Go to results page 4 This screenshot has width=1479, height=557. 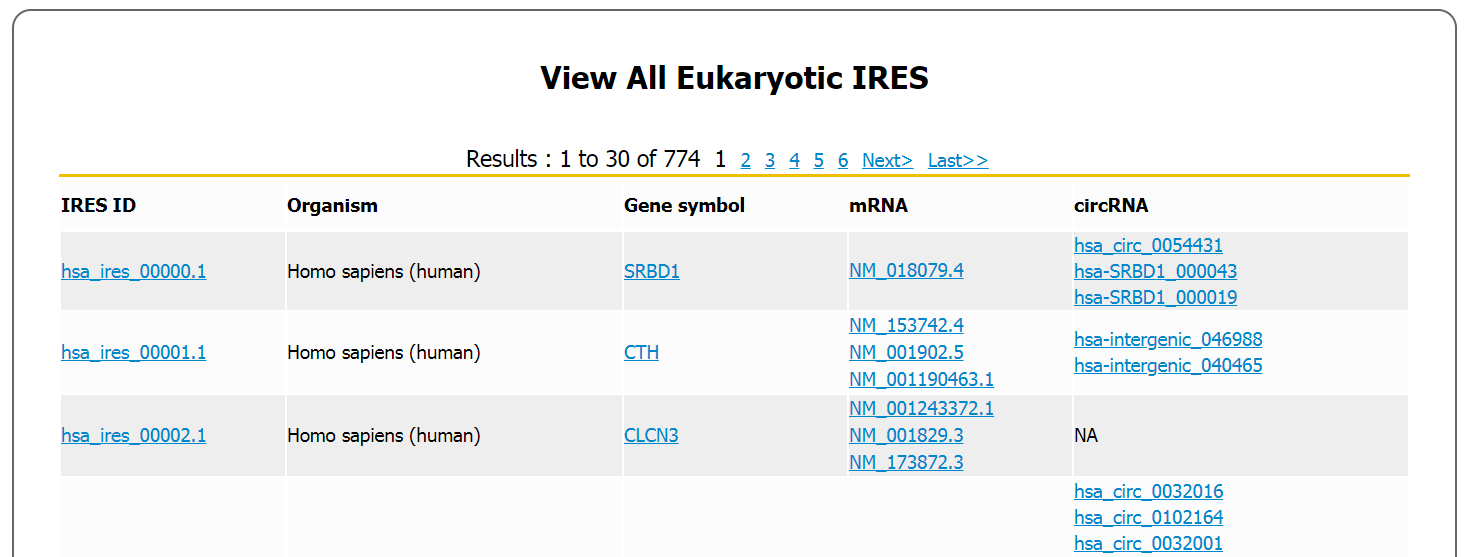tap(794, 160)
